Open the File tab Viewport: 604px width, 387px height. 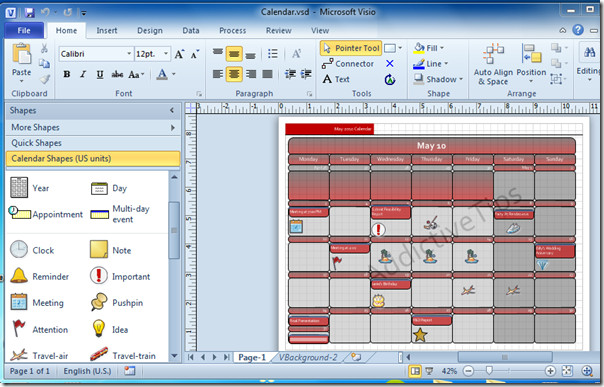click(24, 30)
